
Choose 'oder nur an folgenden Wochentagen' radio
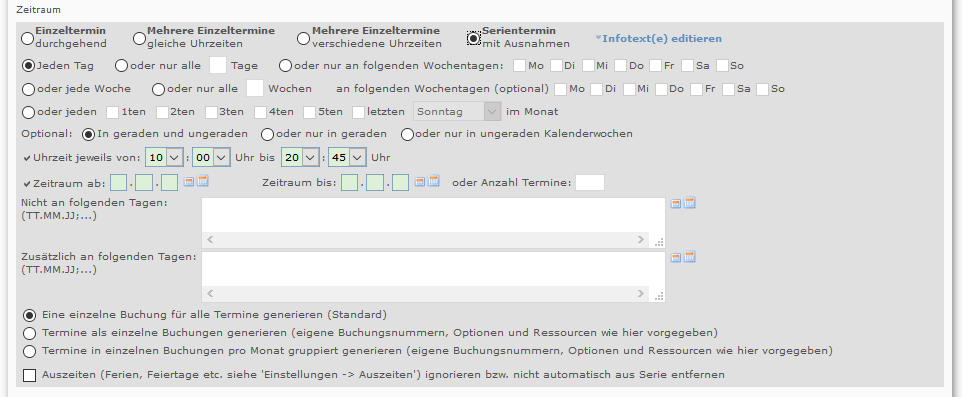[286, 66]
